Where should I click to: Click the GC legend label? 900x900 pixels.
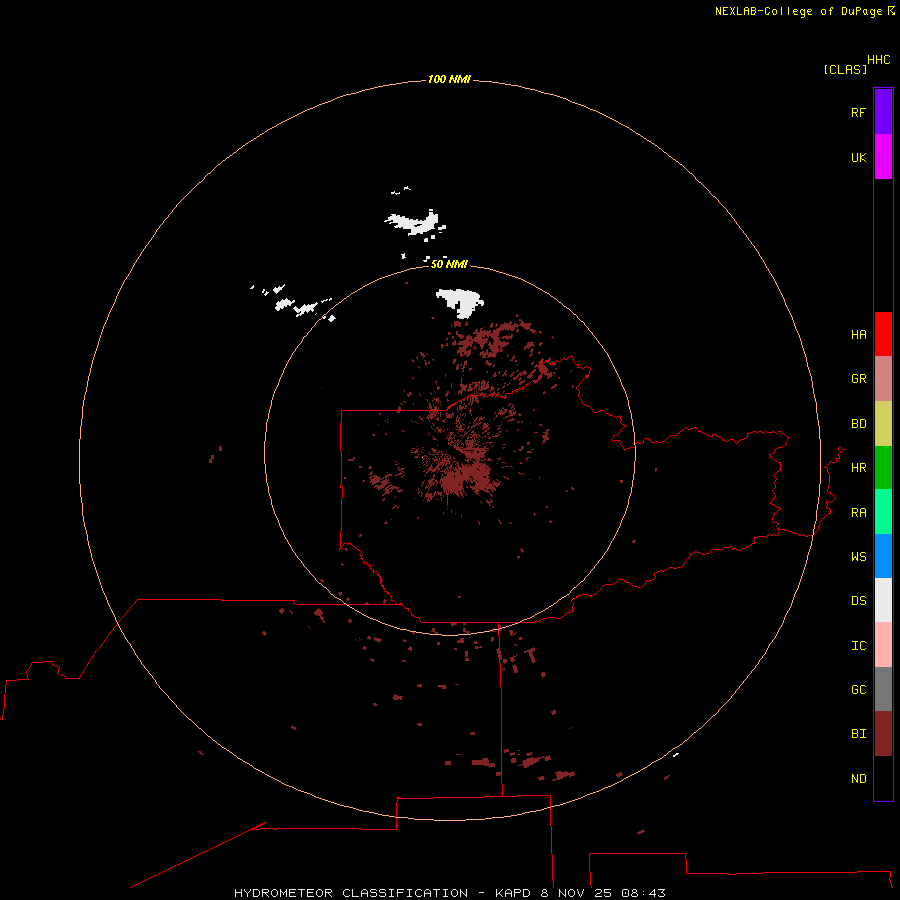(x=858, y=689)
